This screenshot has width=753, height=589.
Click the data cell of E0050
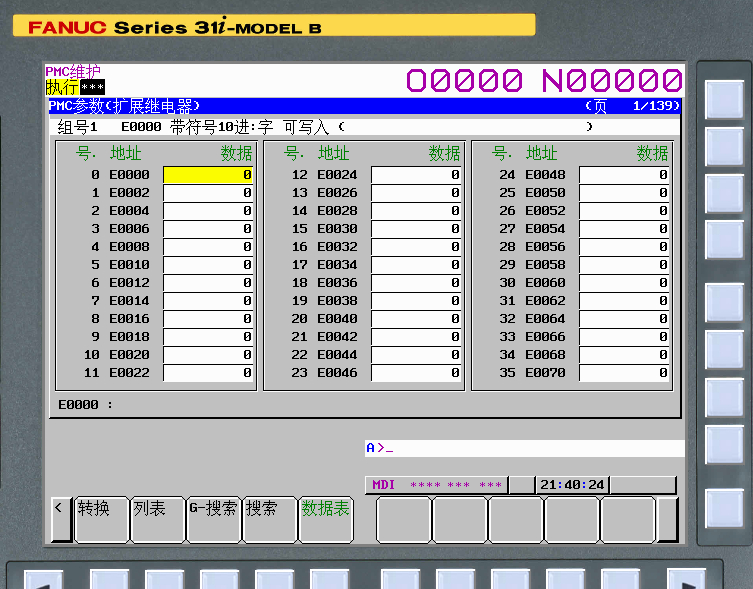[x=624, y=193]
